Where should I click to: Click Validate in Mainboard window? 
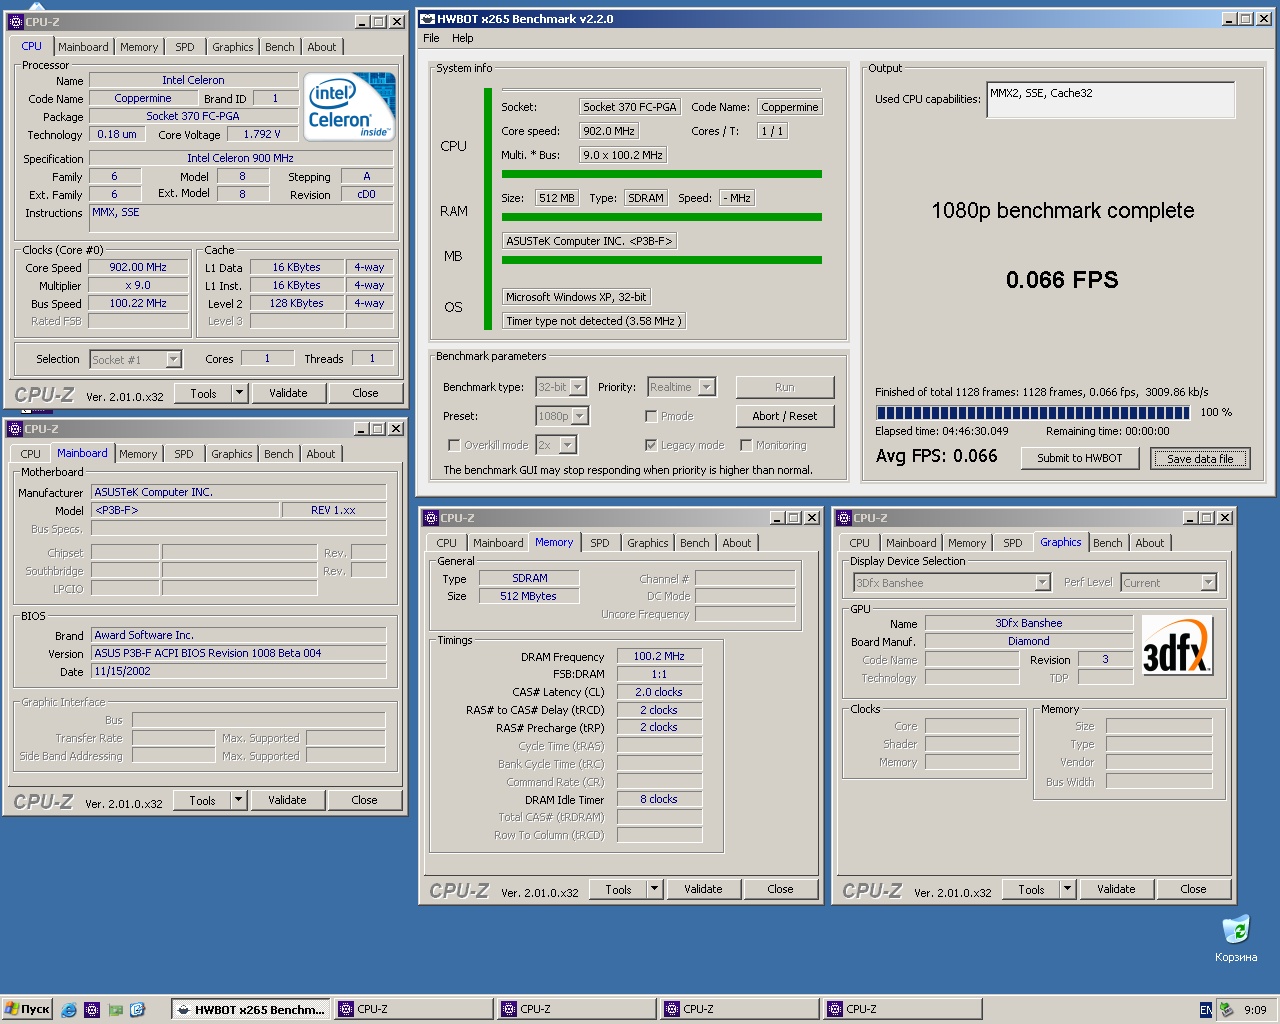click(x=287, y=800)
